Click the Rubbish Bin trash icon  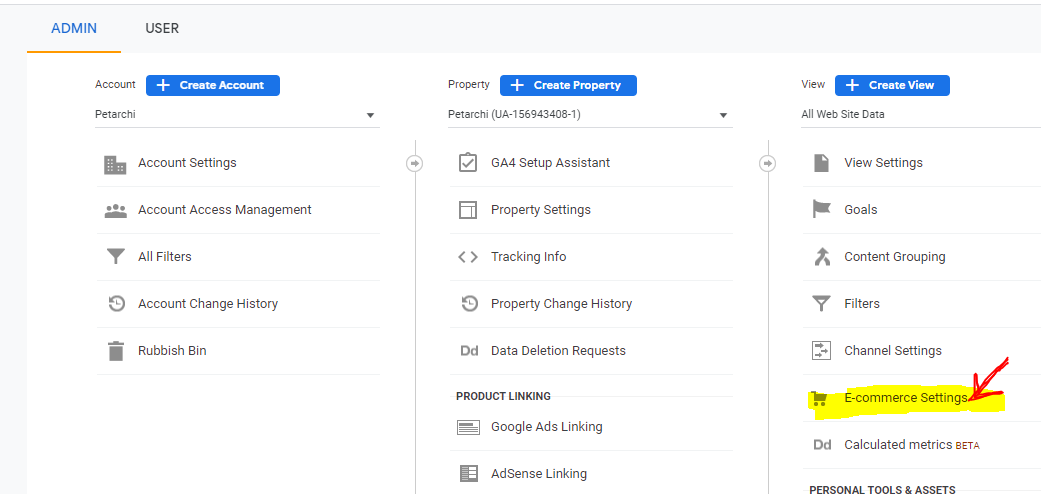116,351
